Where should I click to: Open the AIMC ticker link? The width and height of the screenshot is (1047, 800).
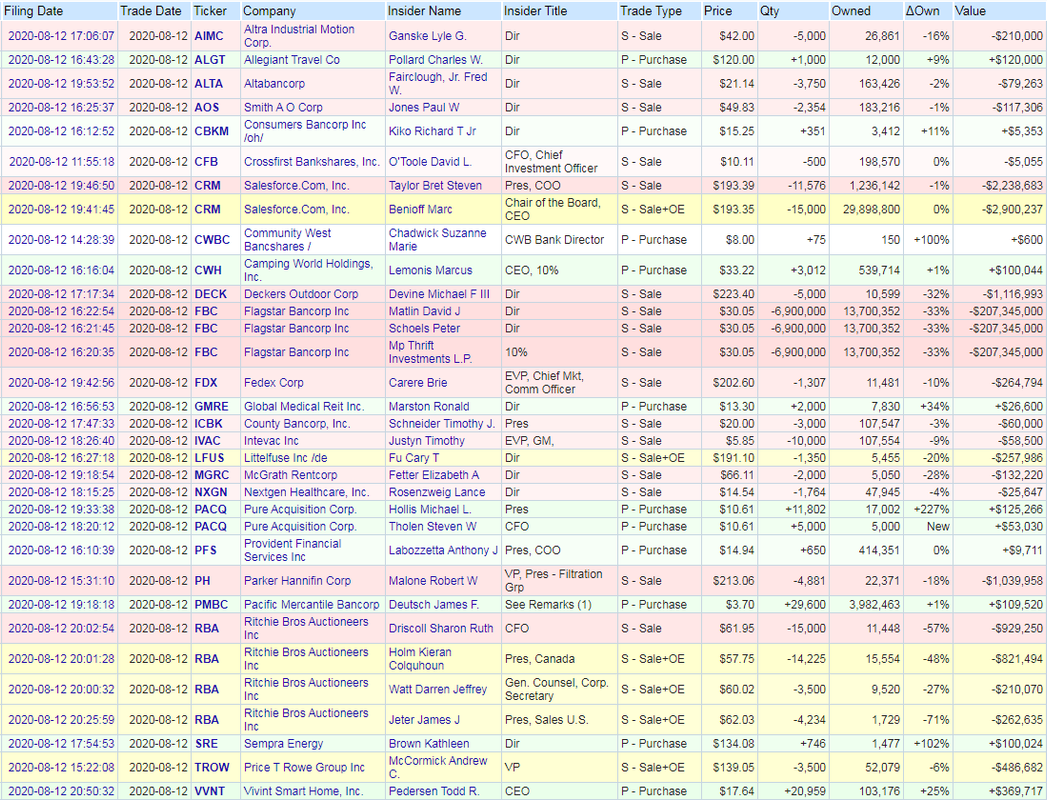click(x=209, y=36)
